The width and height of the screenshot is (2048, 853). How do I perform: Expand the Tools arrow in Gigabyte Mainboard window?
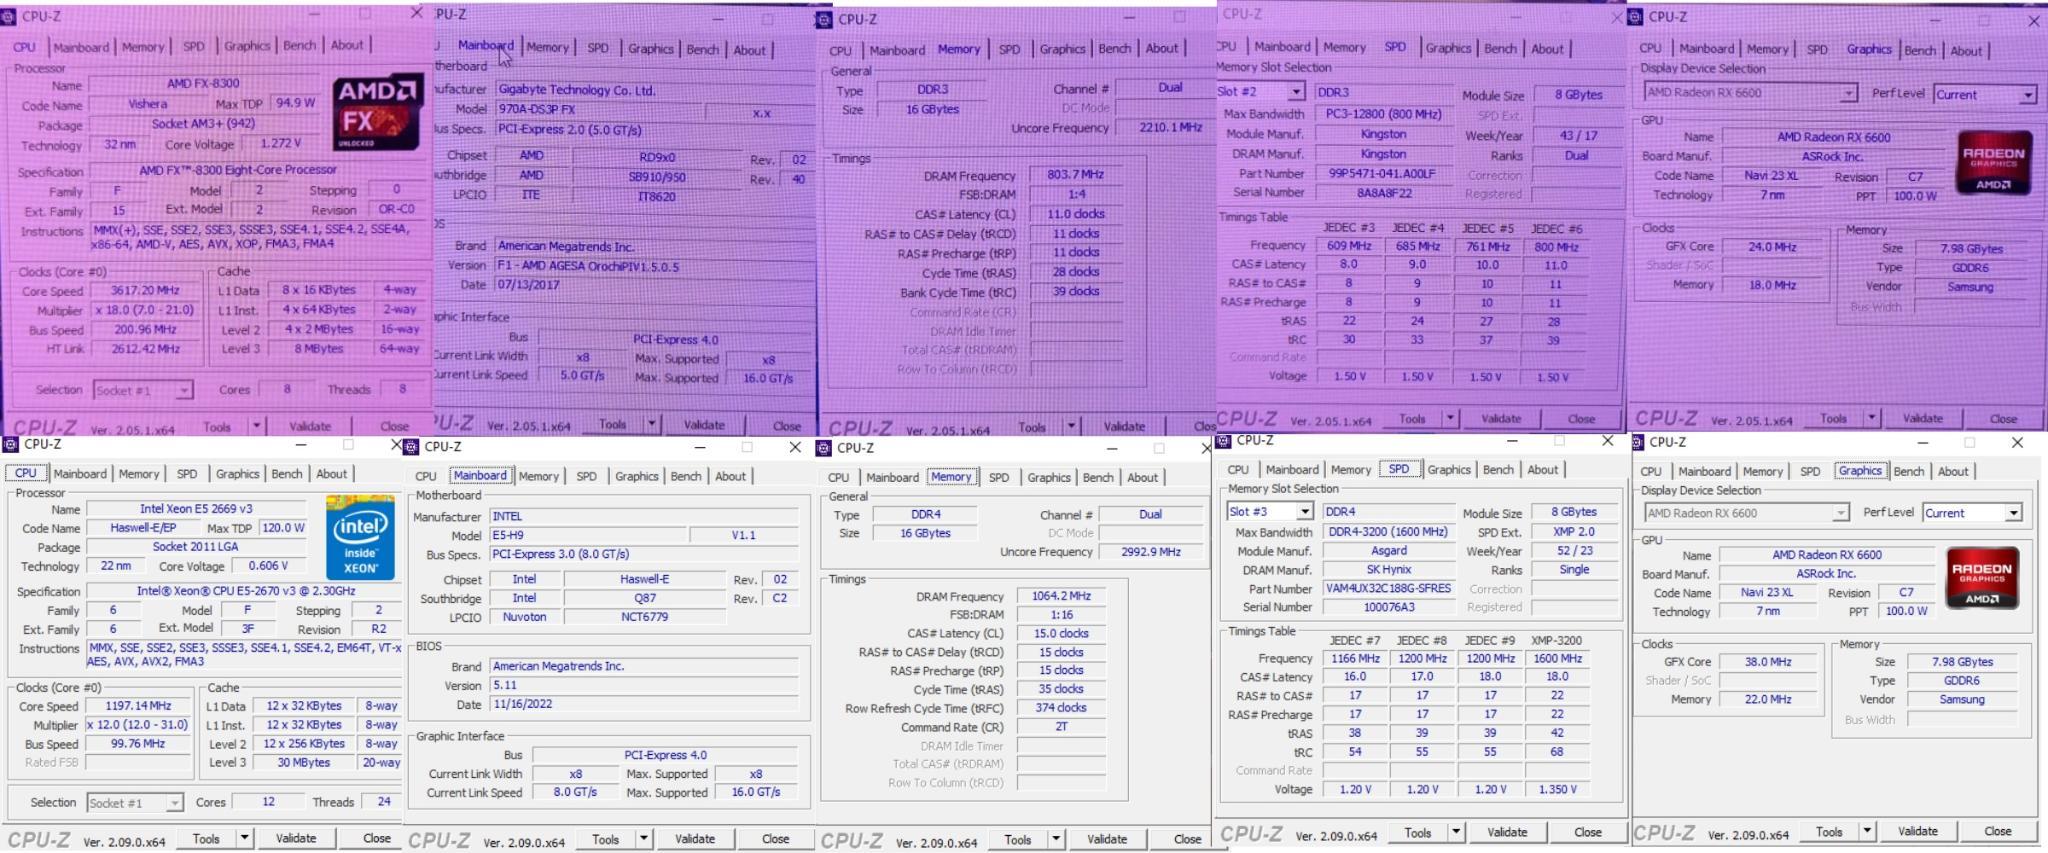pos(652,424)
